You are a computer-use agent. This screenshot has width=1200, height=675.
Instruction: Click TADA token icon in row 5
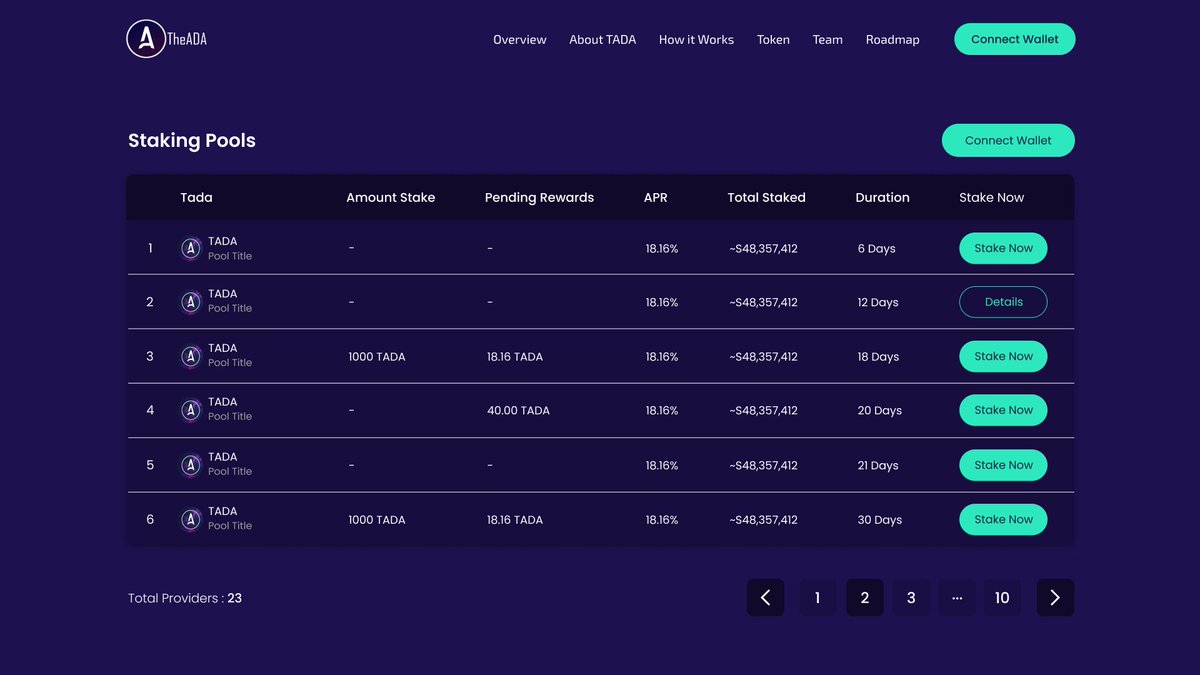[x=191, y=465]
